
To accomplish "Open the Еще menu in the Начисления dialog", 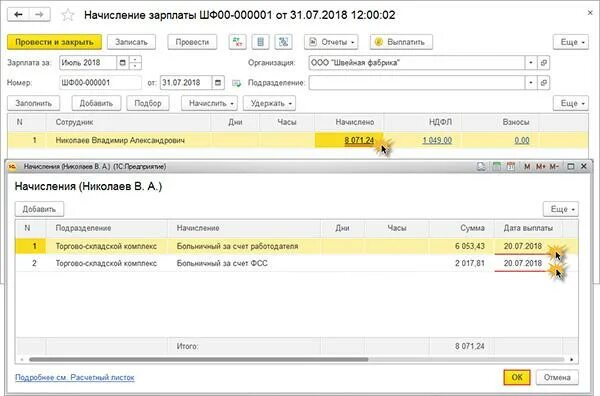I will click(x=561, y=209).
